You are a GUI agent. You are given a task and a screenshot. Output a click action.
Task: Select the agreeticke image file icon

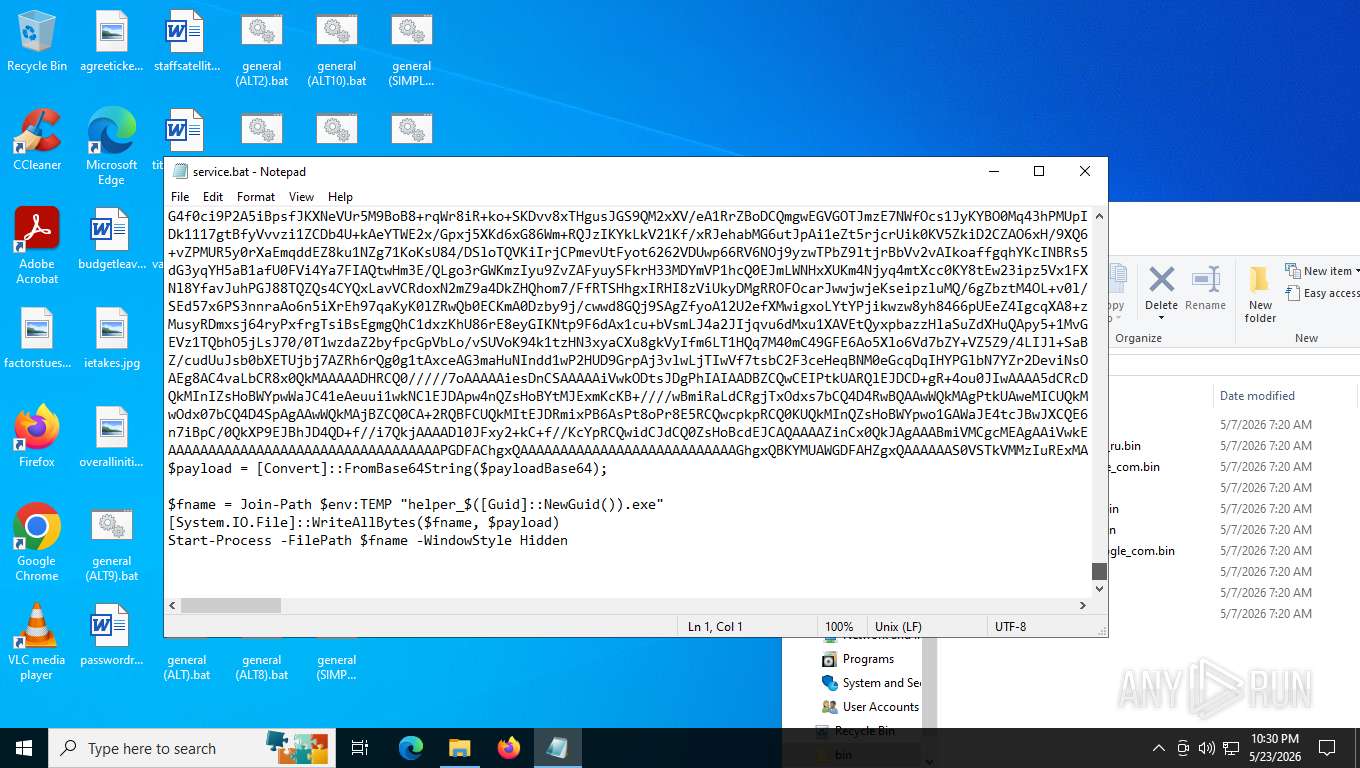point(111,42)
